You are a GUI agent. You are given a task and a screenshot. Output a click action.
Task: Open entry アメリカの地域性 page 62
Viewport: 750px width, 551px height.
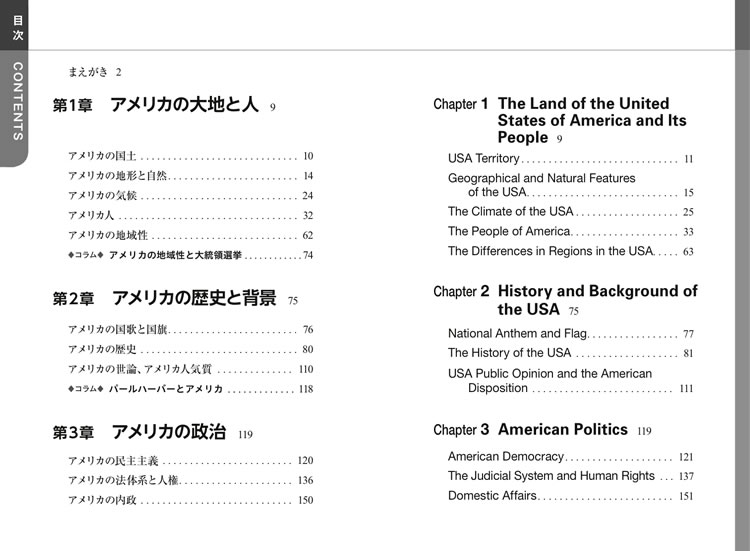(x=190, y=235)
